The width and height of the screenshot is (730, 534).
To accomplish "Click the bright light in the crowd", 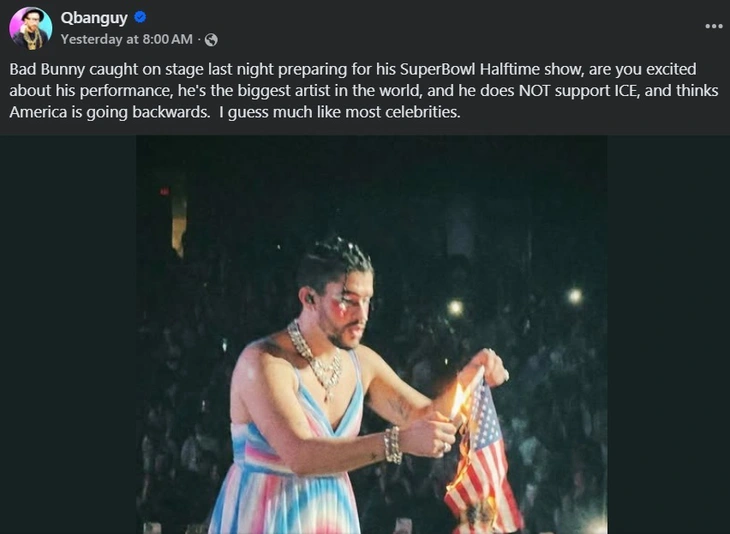I will click(574, 295).
